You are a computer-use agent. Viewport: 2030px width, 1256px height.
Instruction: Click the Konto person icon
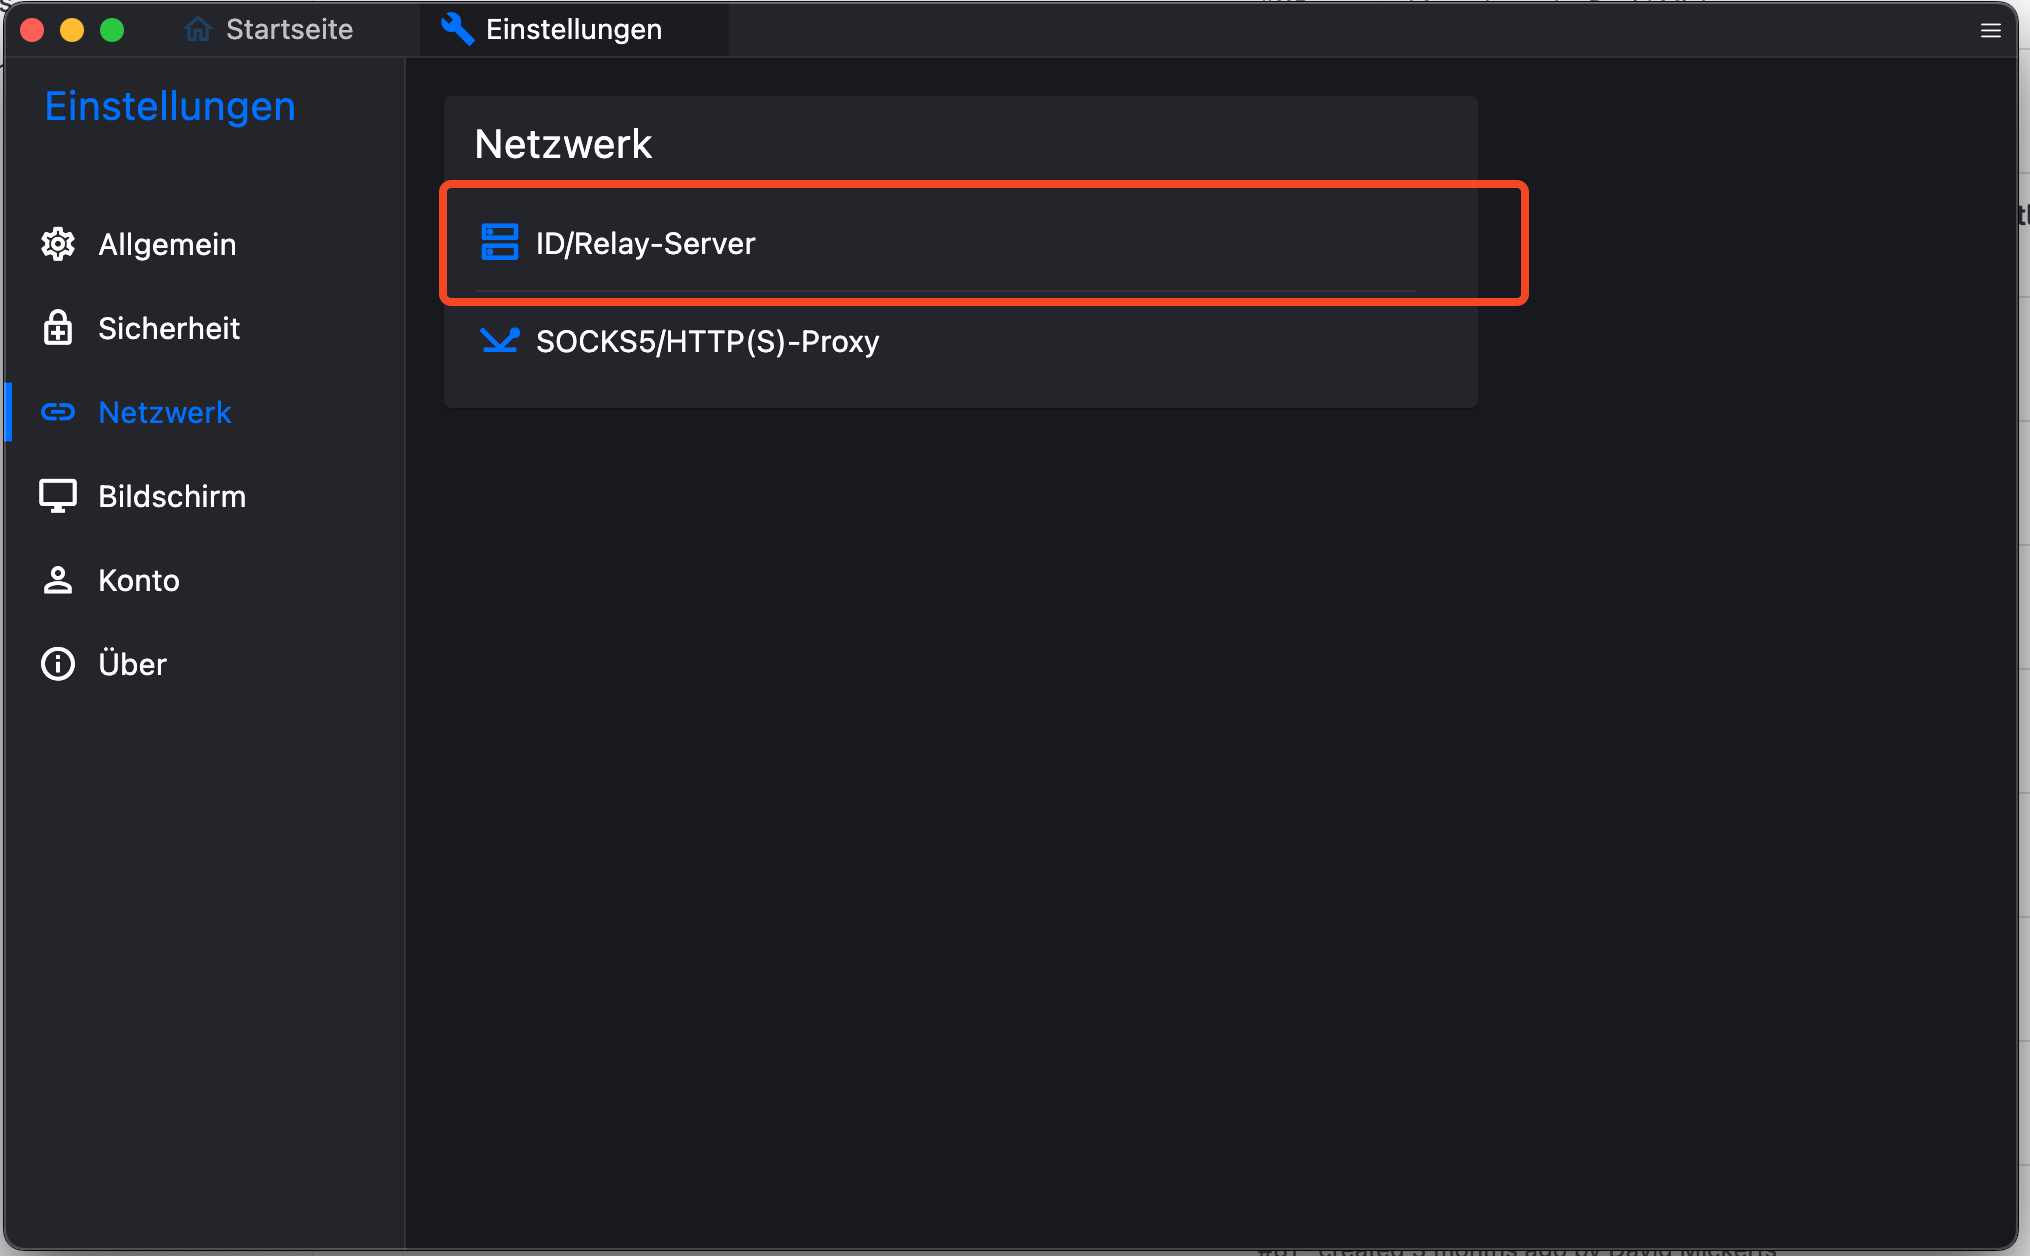click(x=58, y=580)
